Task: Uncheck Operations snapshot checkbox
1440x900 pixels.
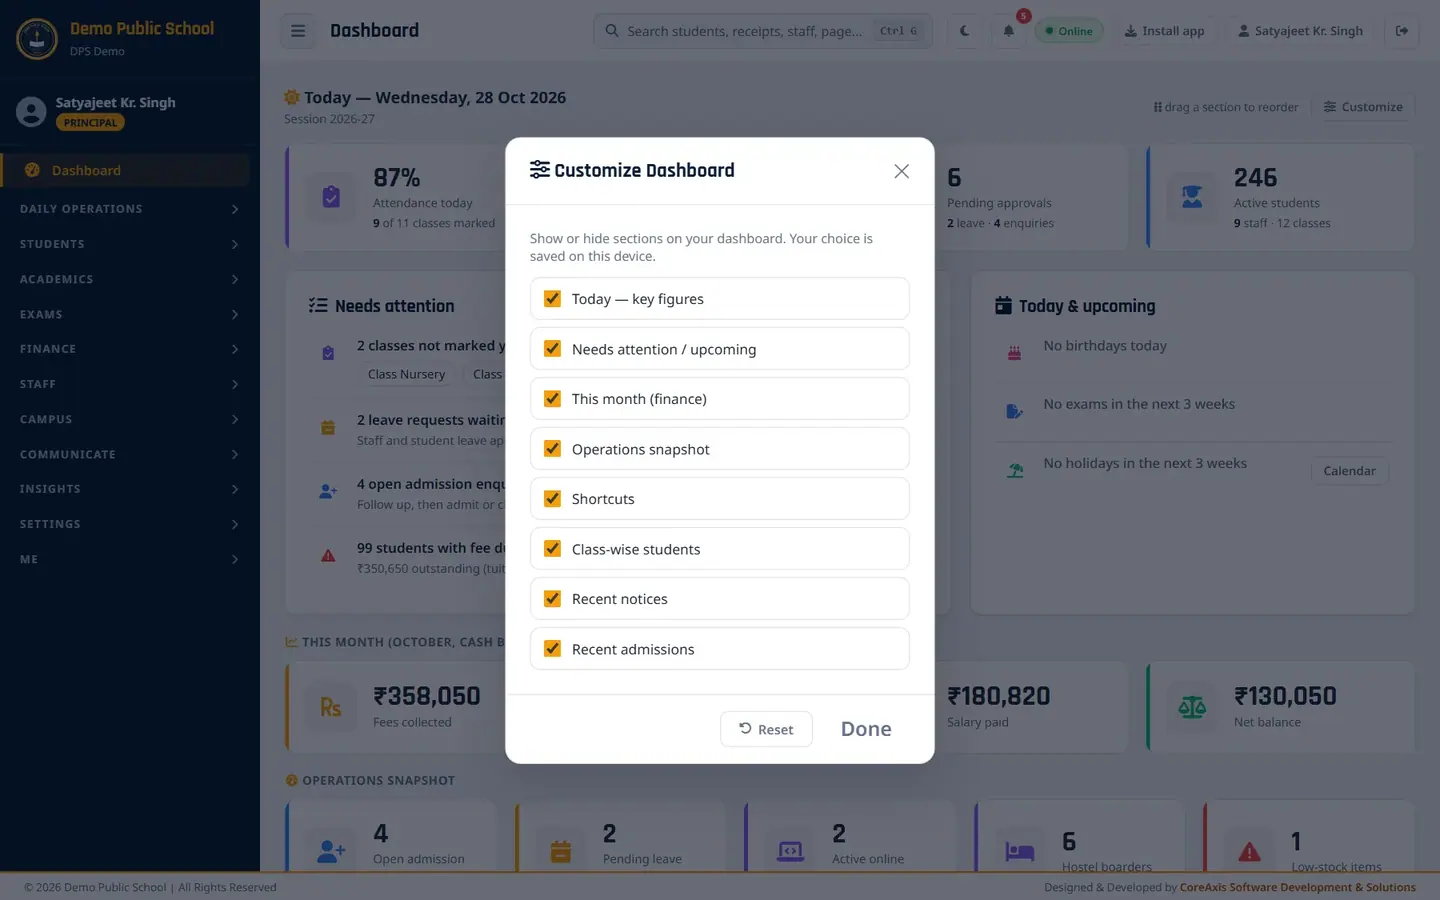Action: 552,448
